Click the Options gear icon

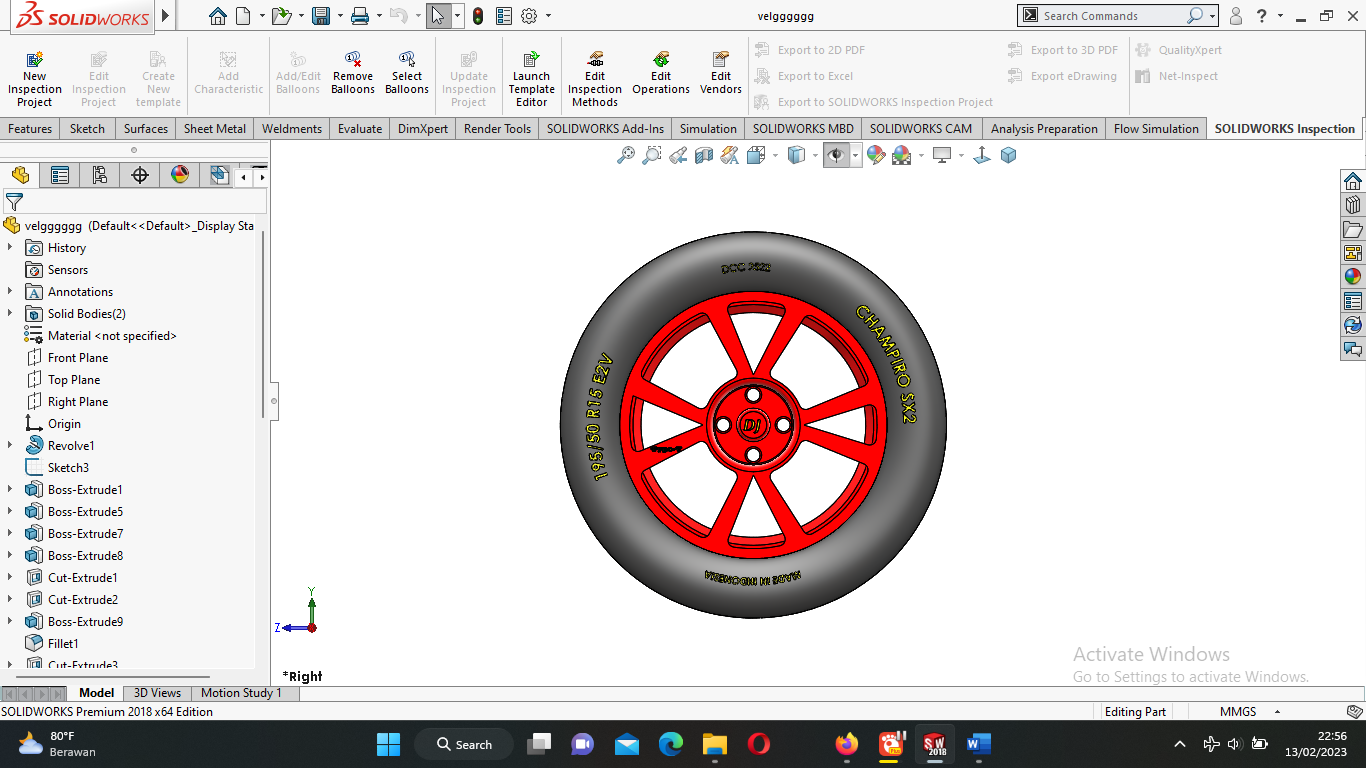529,16
